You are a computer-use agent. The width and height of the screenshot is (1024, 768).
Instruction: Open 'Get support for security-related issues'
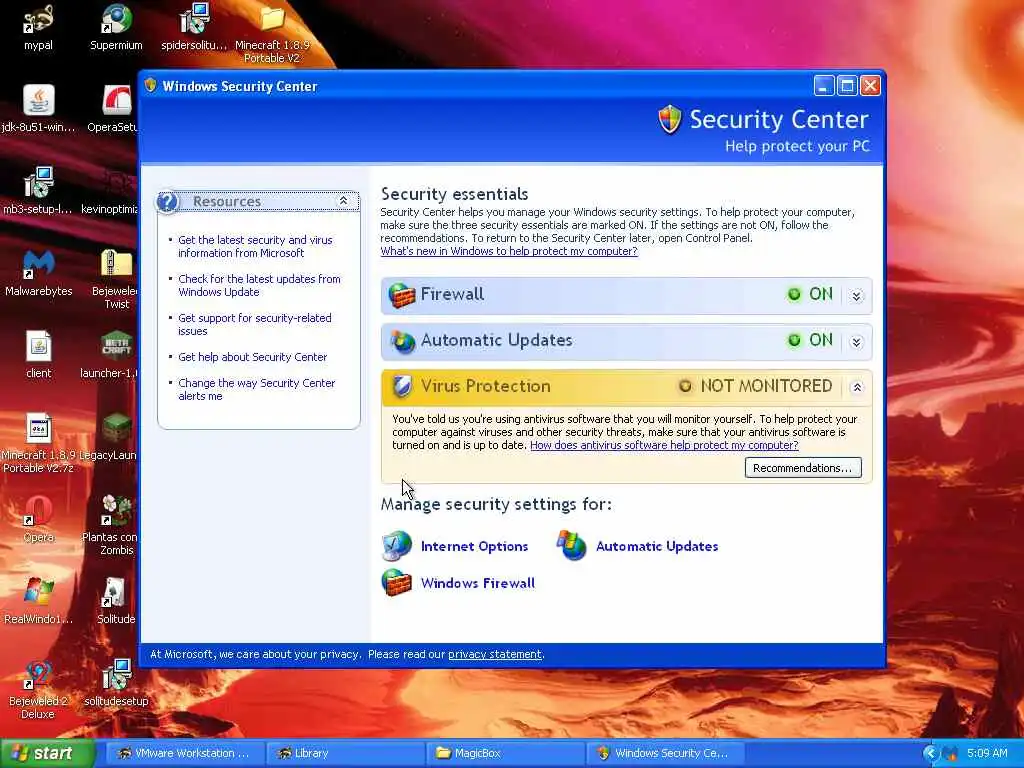point(255,324)
